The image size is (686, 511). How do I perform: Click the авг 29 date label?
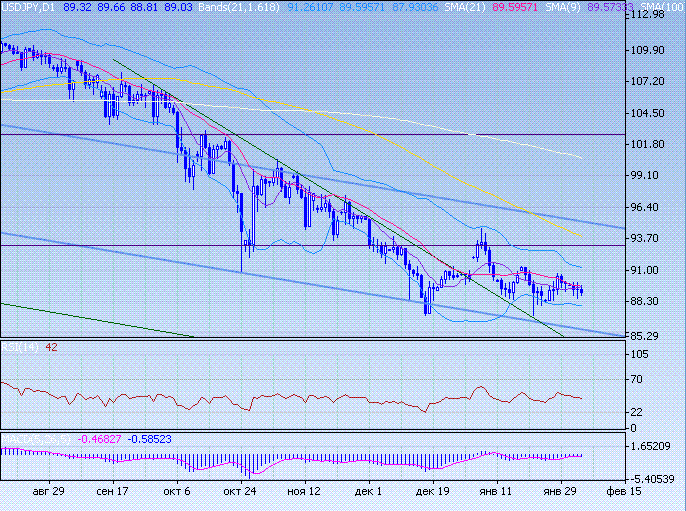49,493
